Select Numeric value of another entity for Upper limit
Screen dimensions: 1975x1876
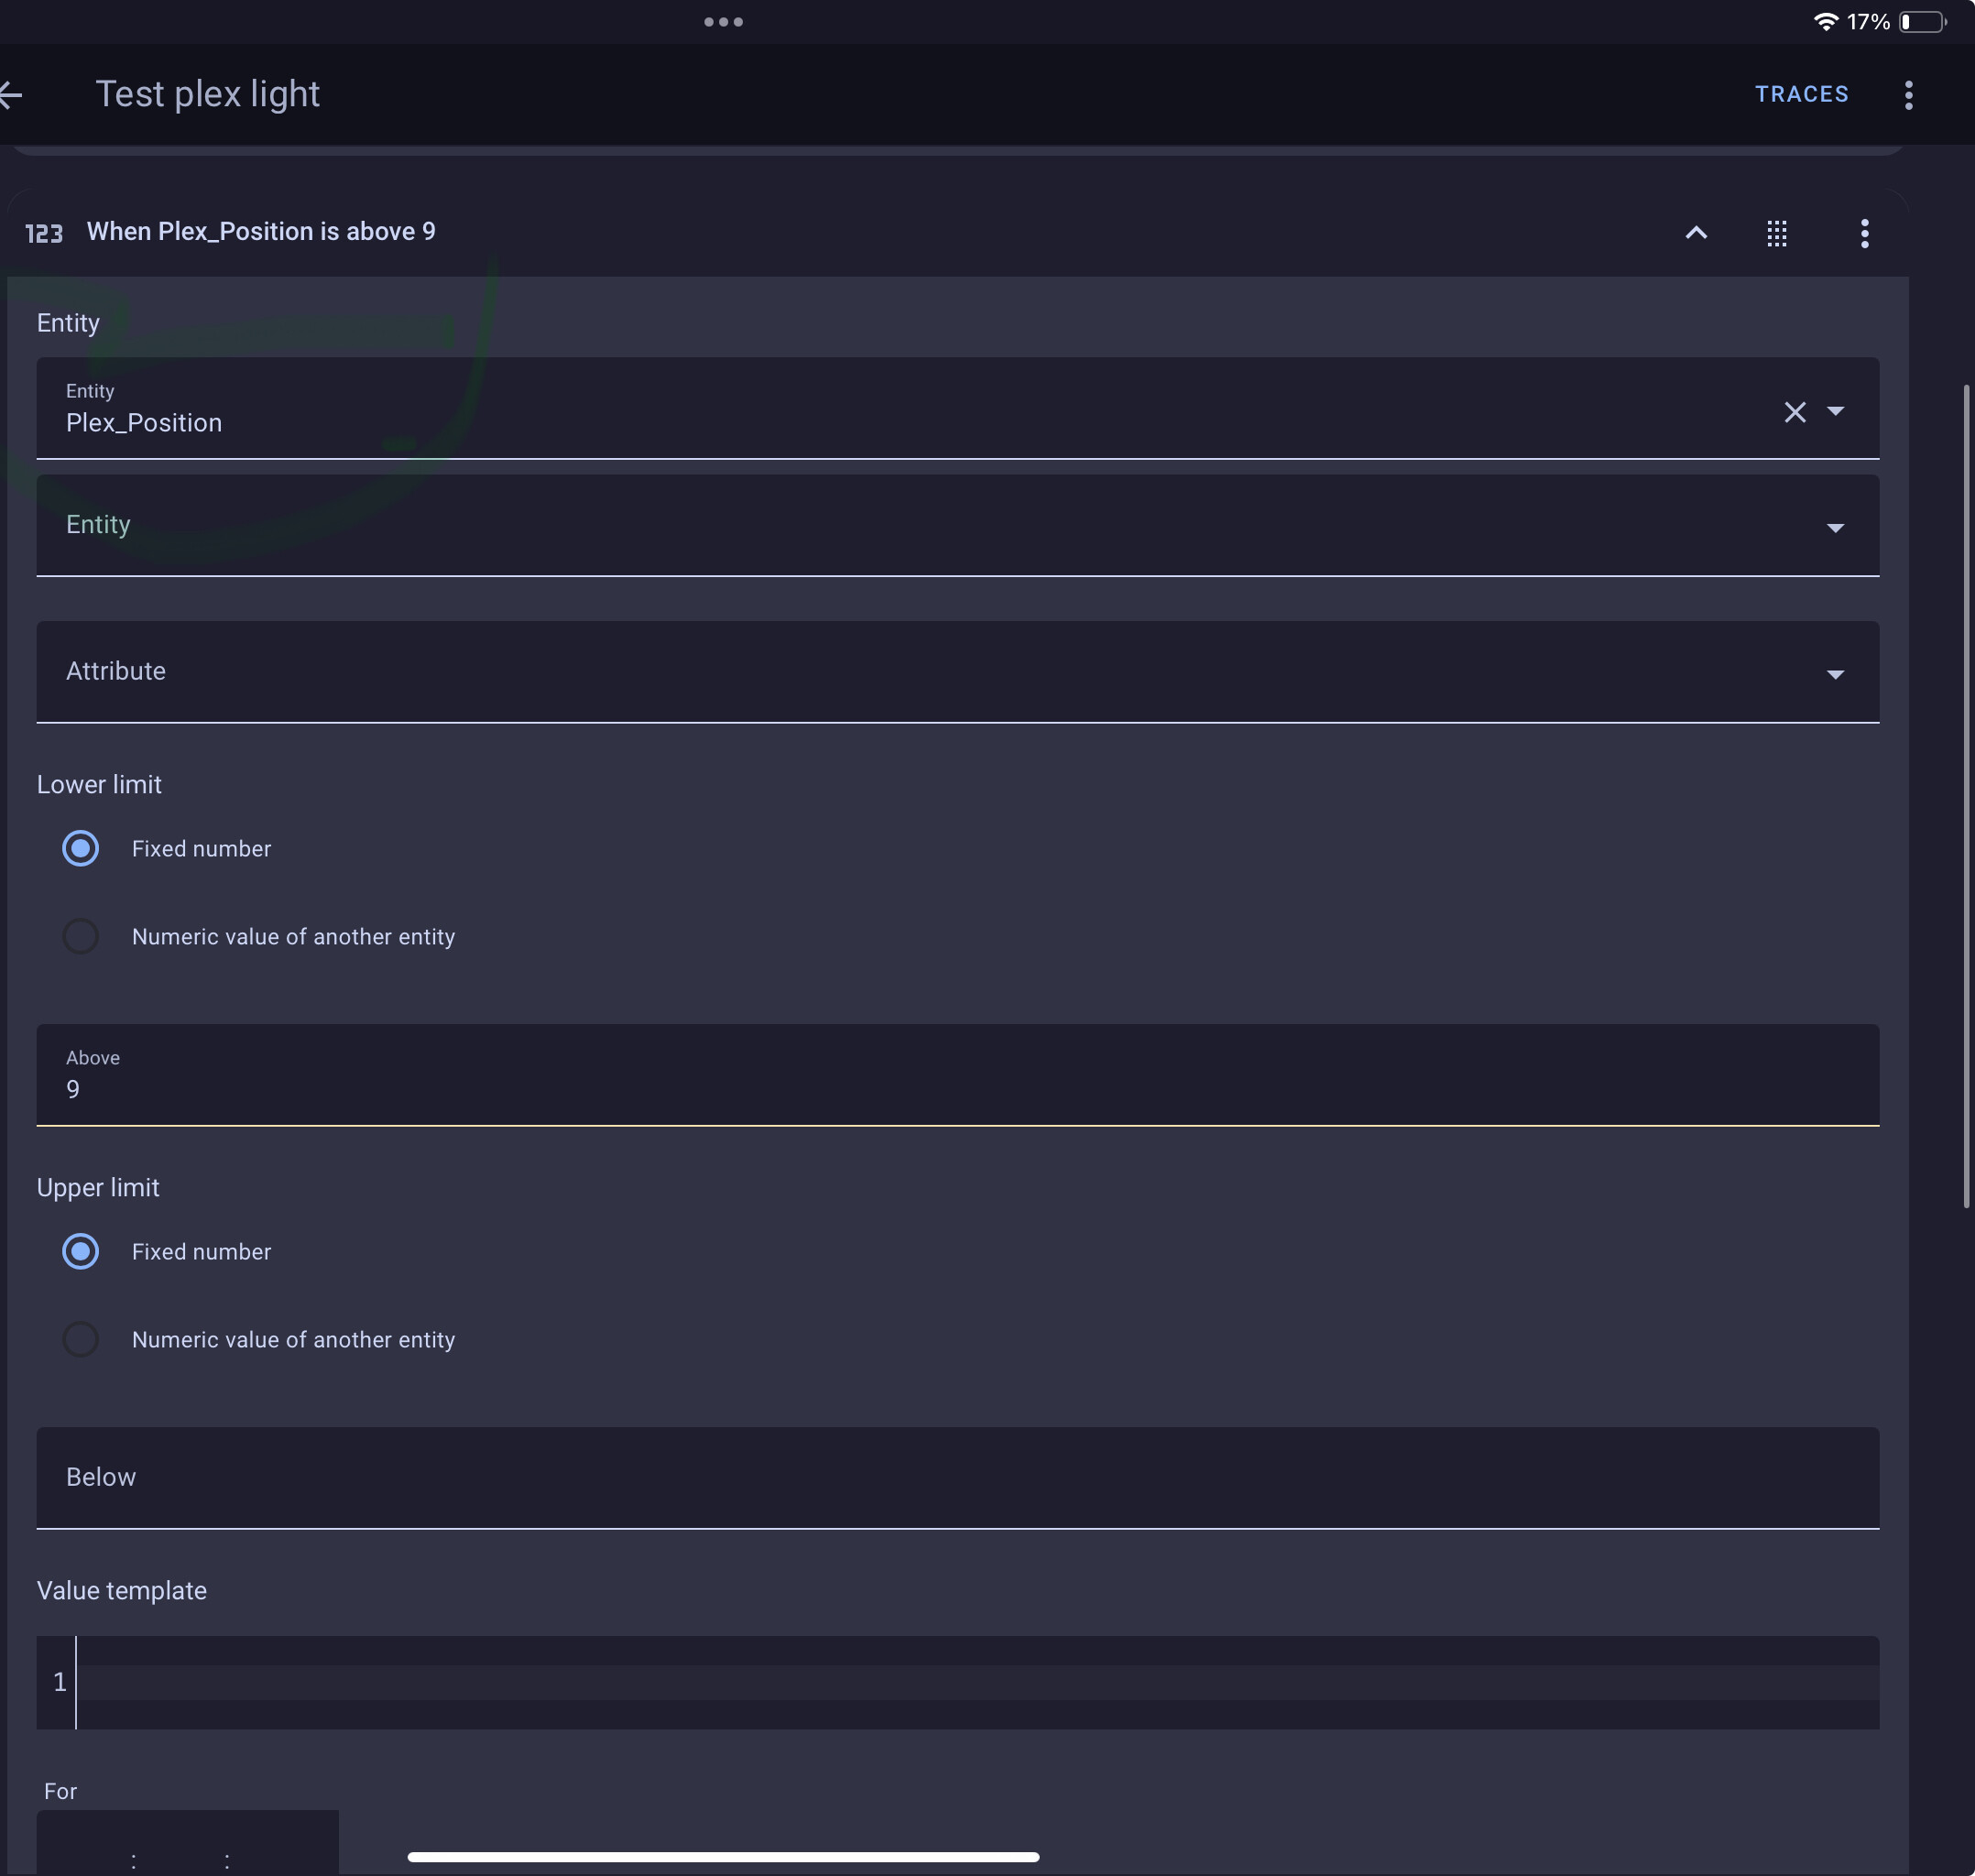point(81,1339)
